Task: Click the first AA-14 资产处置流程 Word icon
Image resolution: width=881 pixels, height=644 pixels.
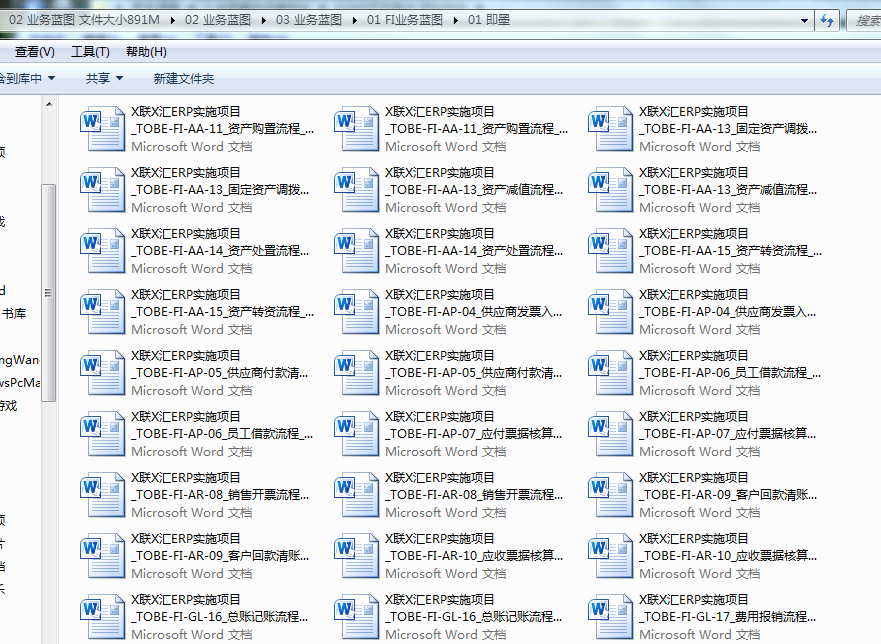Action: coord(104,250)
